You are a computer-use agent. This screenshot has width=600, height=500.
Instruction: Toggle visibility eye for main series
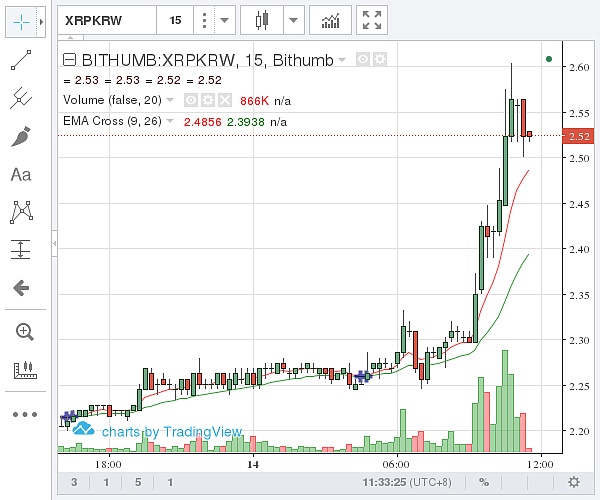[363, 59]
